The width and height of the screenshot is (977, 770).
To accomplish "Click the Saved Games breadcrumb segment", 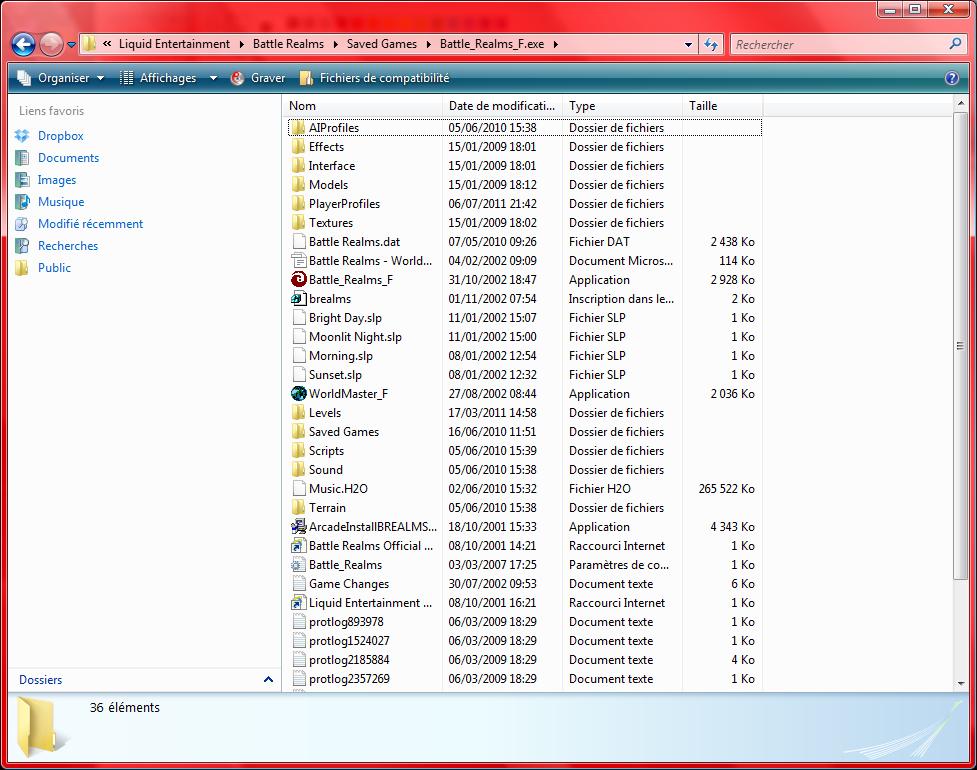I will (x=381, y=44).
